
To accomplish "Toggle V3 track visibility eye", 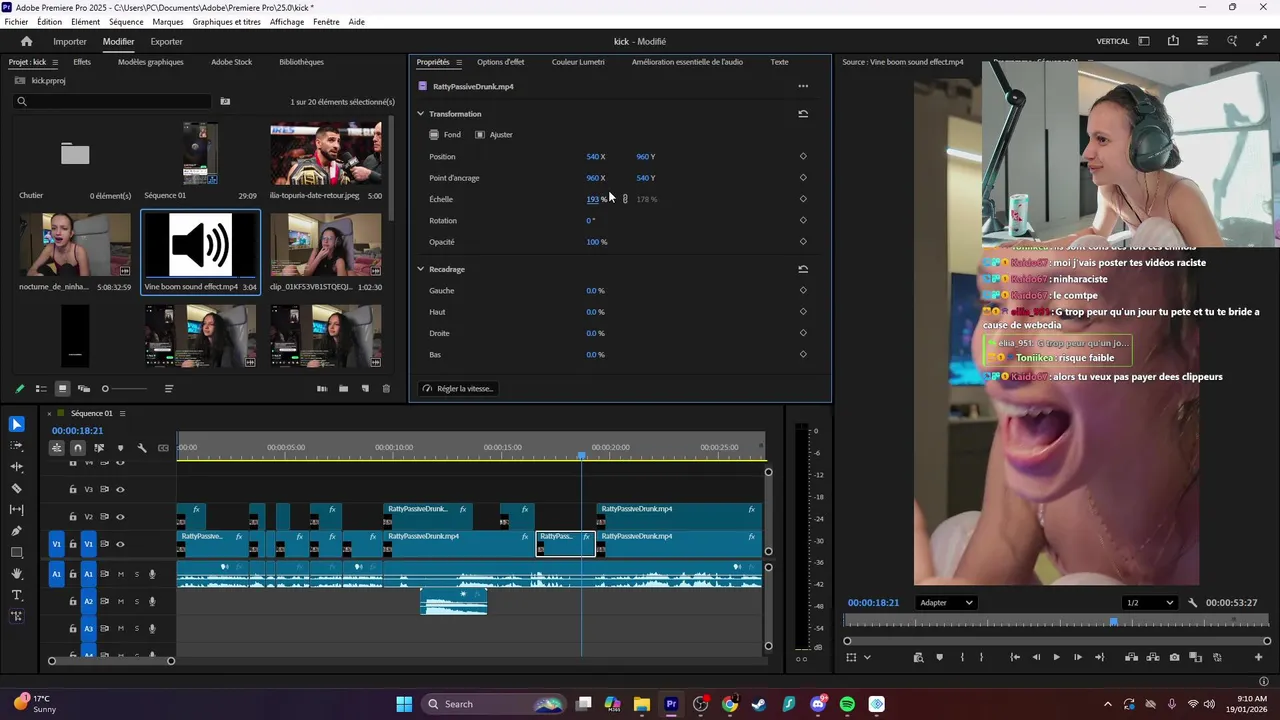I will [x=120, y=490].
